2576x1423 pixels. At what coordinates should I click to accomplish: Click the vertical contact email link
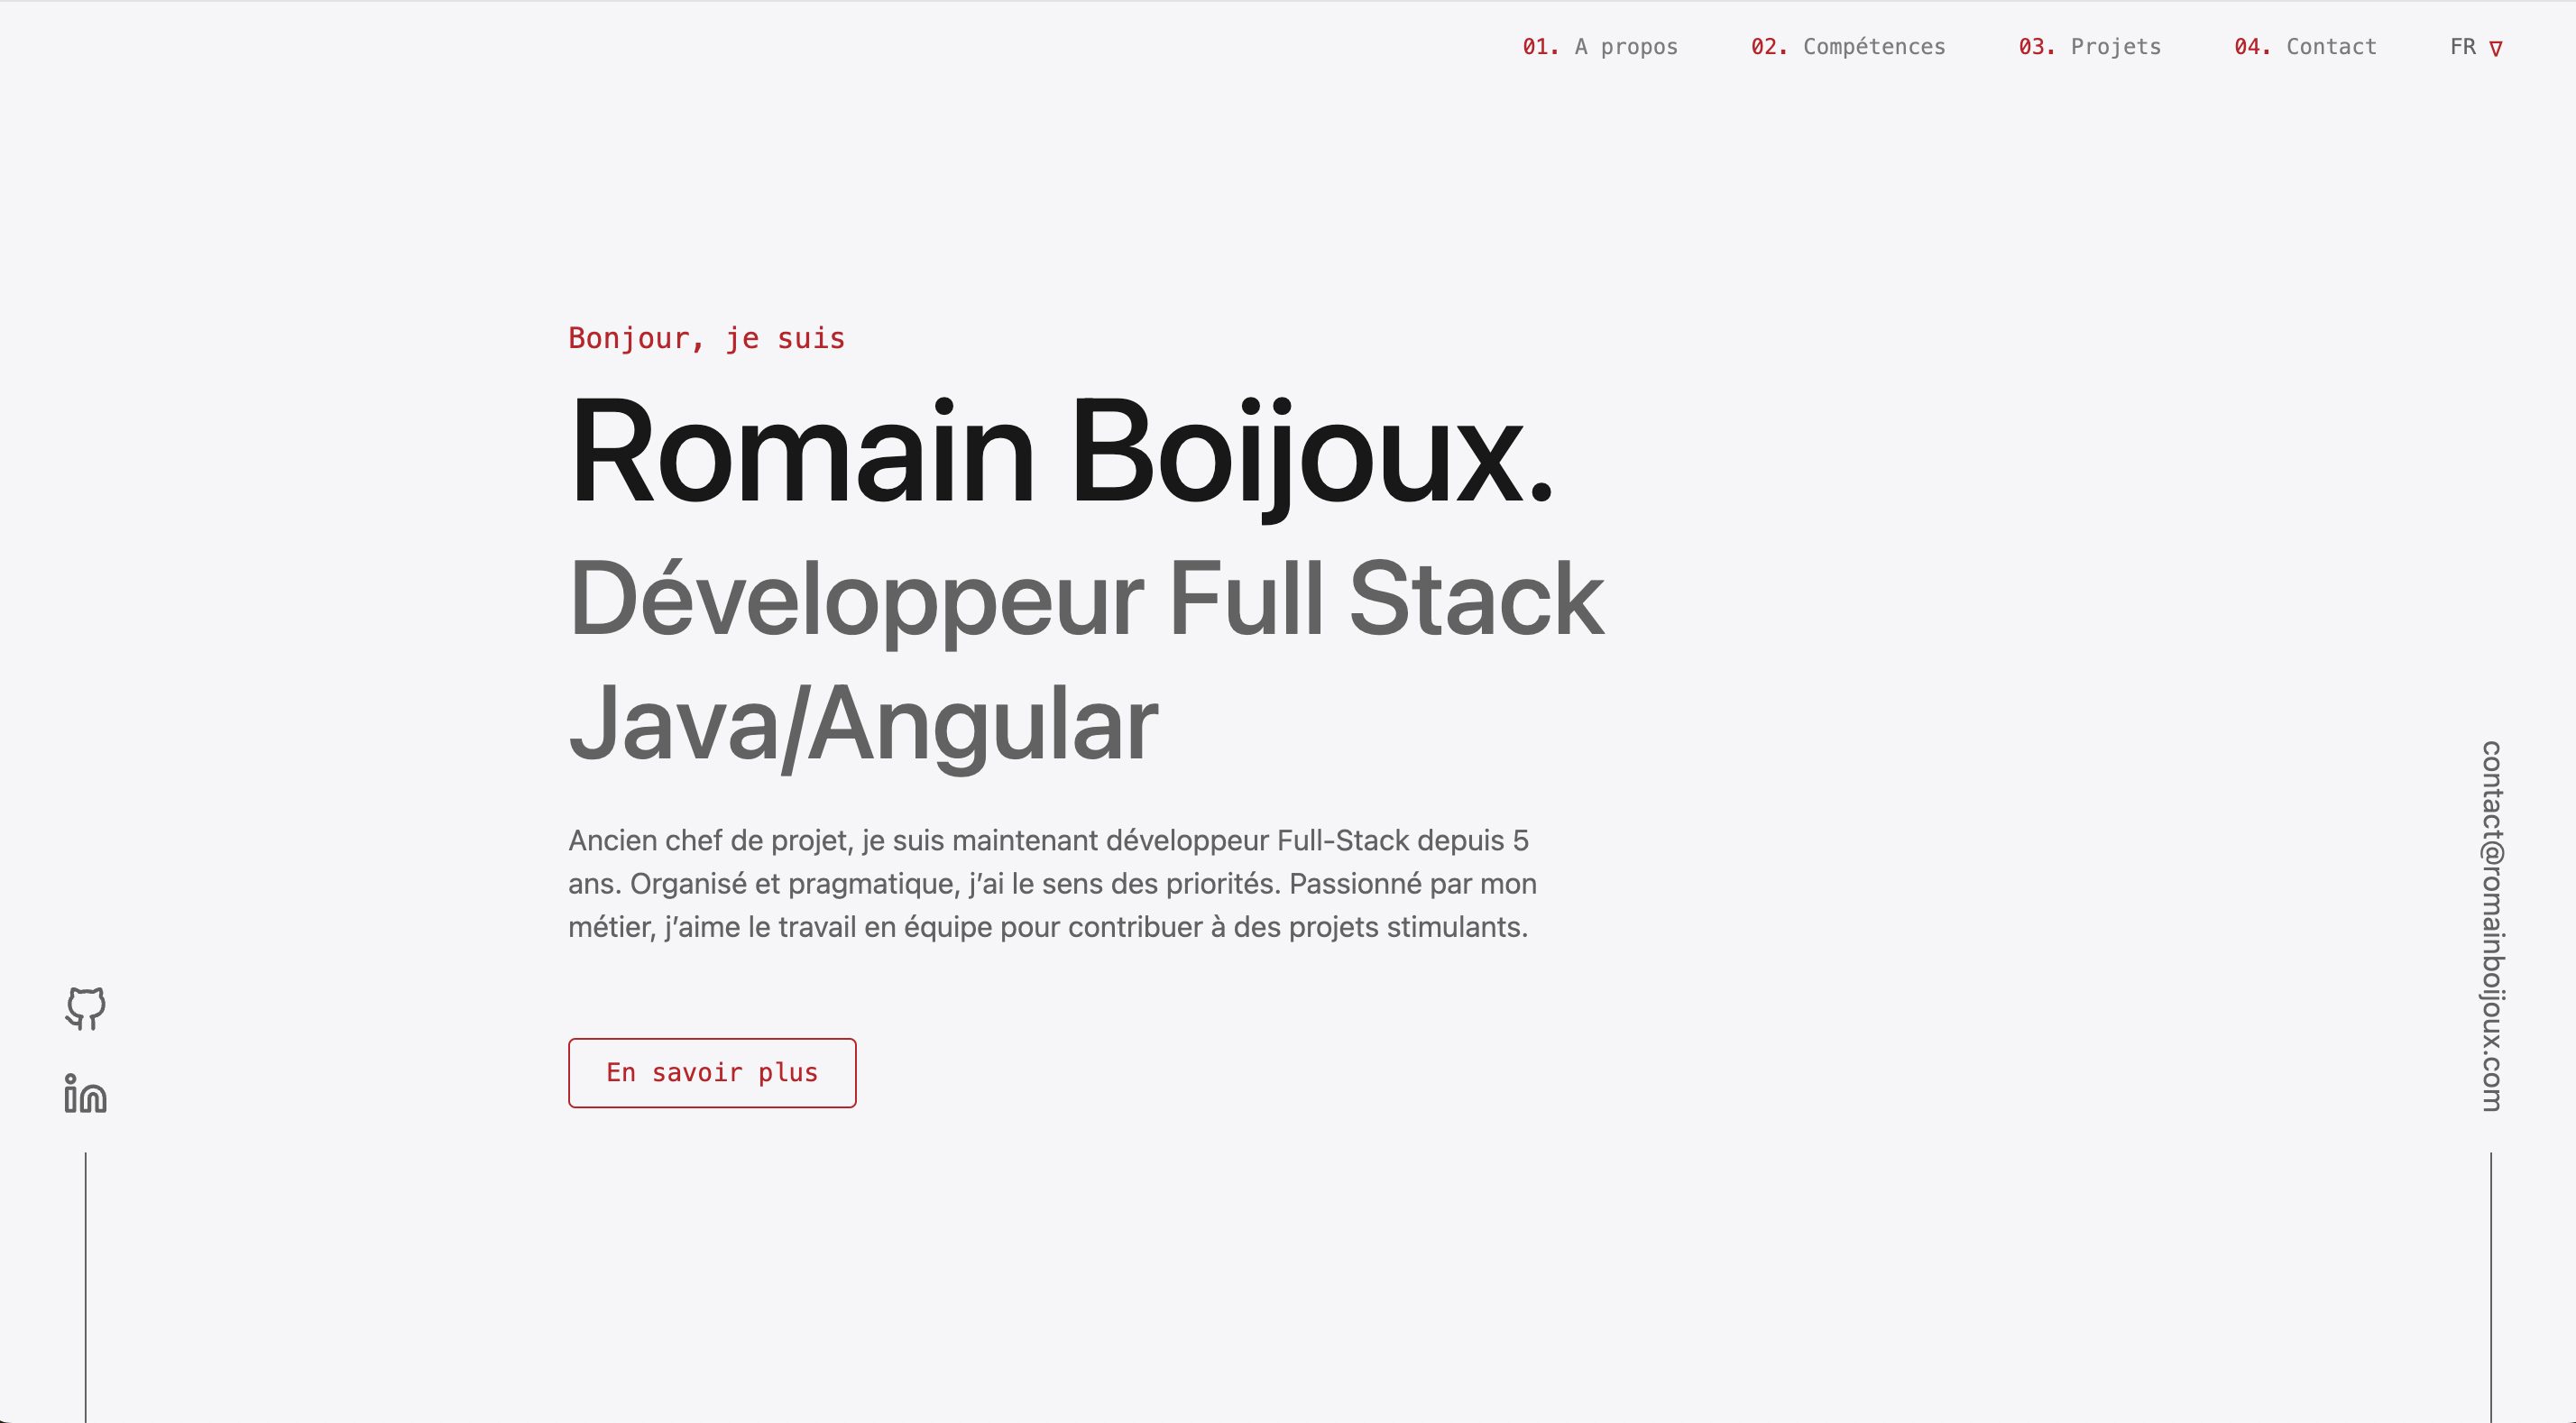click(x=2491, y=925)
